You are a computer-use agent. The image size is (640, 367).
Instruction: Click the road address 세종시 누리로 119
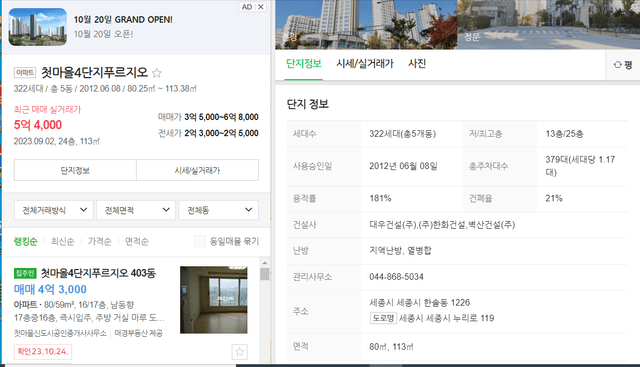(447, 318)
